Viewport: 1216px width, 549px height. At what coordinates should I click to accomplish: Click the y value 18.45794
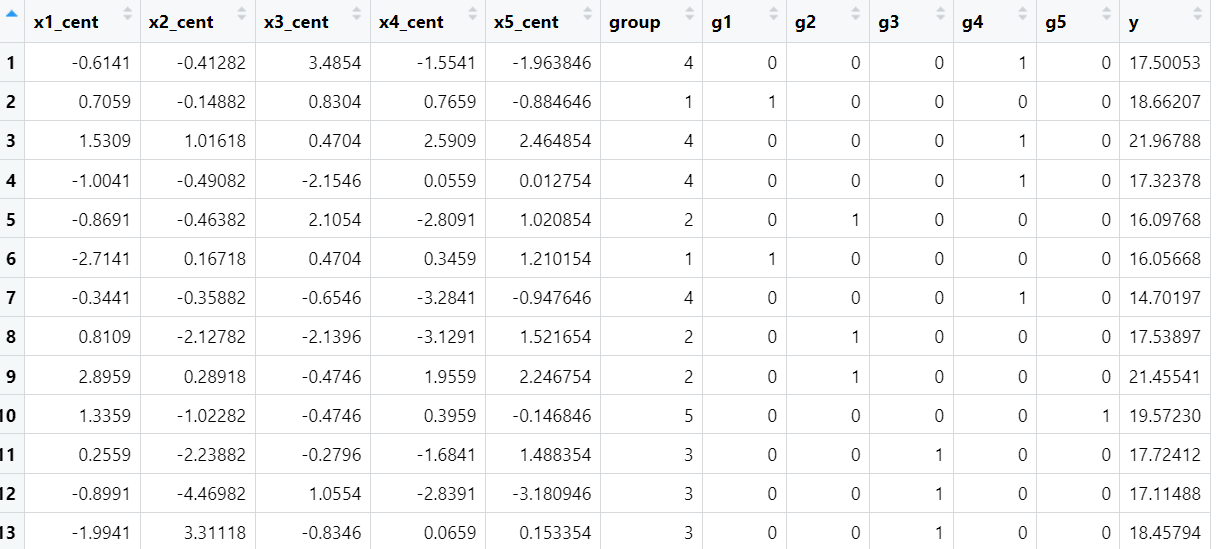pos(1165,534)
